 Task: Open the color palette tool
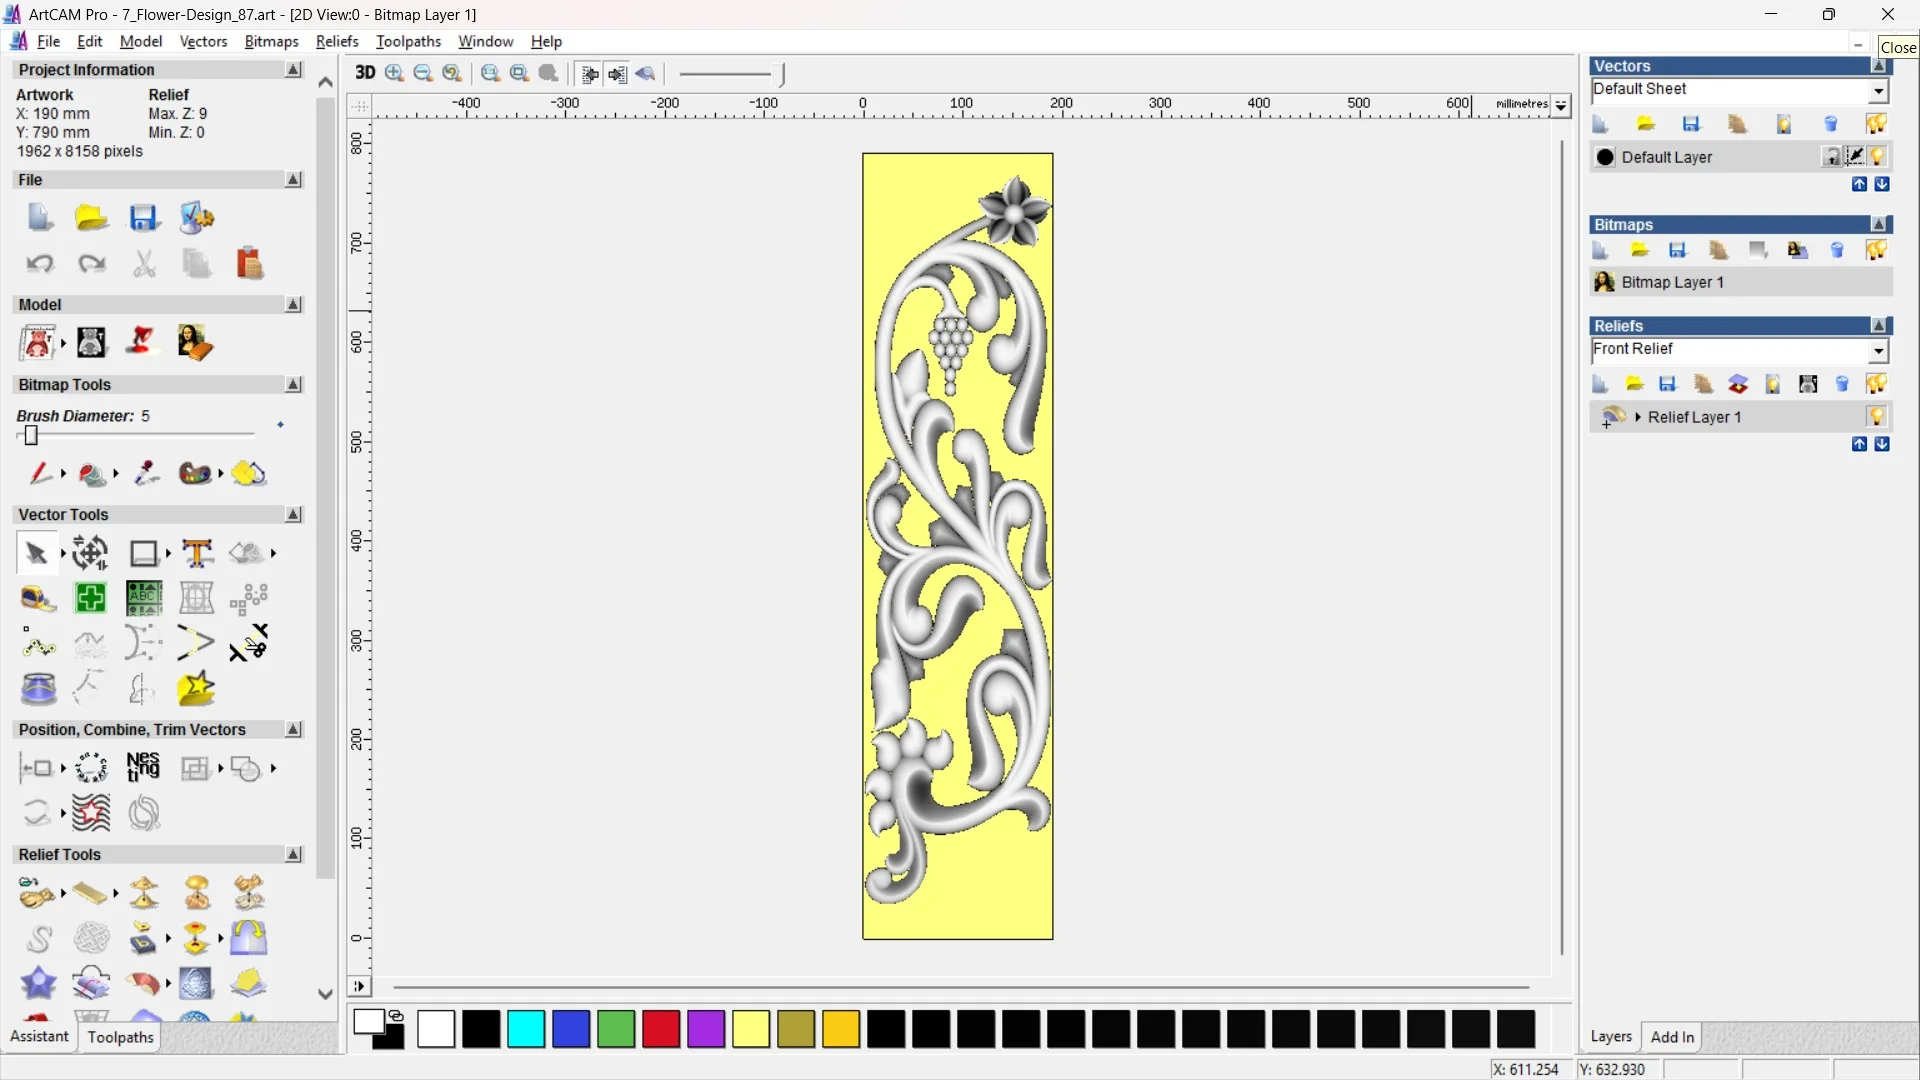[x=196, y=473]
